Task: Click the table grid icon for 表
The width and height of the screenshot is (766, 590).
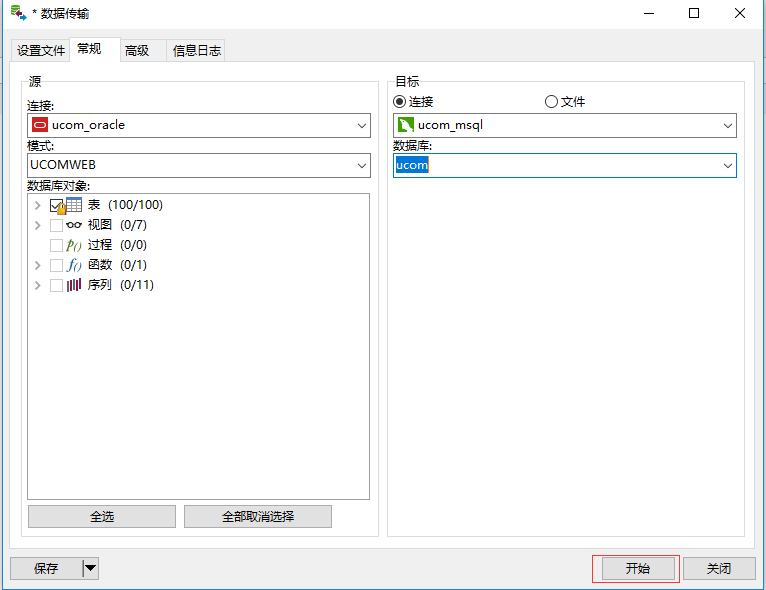Action: pyautogui.click(x=74, y=205)
